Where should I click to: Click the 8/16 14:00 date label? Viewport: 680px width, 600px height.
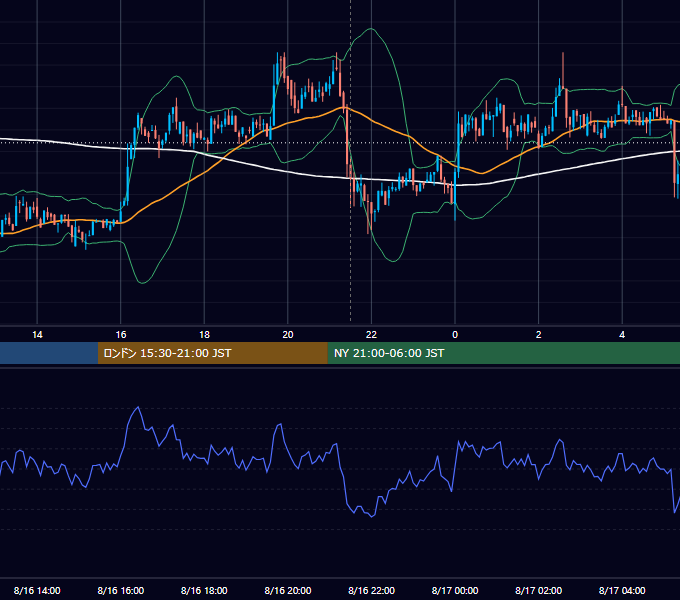[x=37, y=590]
